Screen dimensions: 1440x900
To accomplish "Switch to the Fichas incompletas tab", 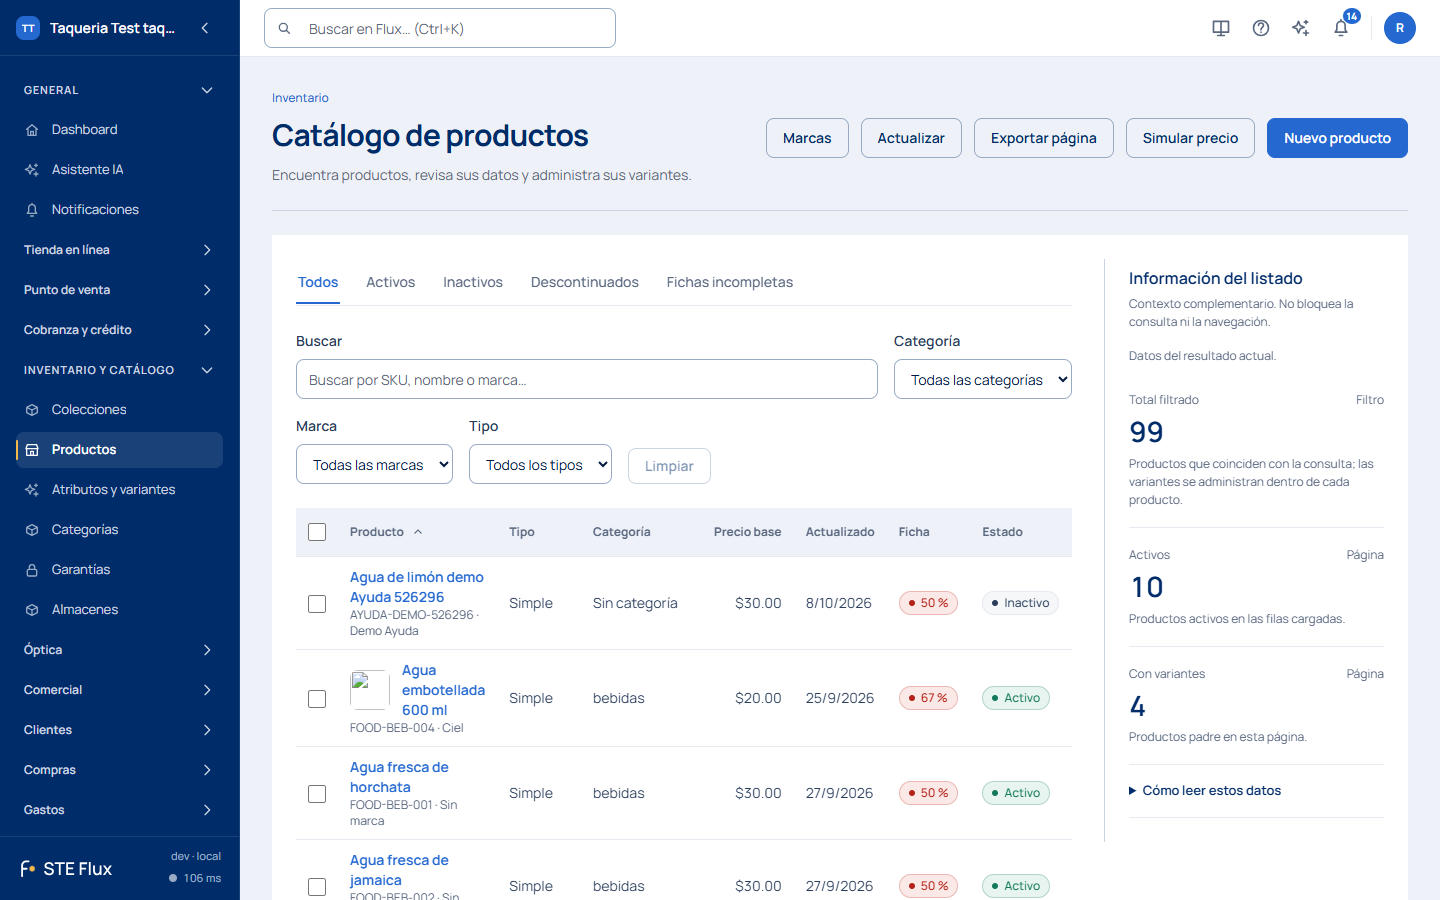I will pyautogui.click(x=730, y=283).
